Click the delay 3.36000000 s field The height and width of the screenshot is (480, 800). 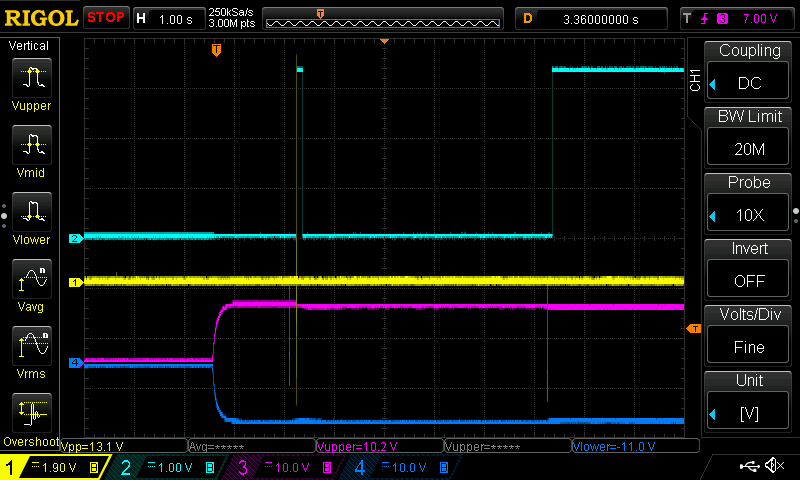click(591, 19)
